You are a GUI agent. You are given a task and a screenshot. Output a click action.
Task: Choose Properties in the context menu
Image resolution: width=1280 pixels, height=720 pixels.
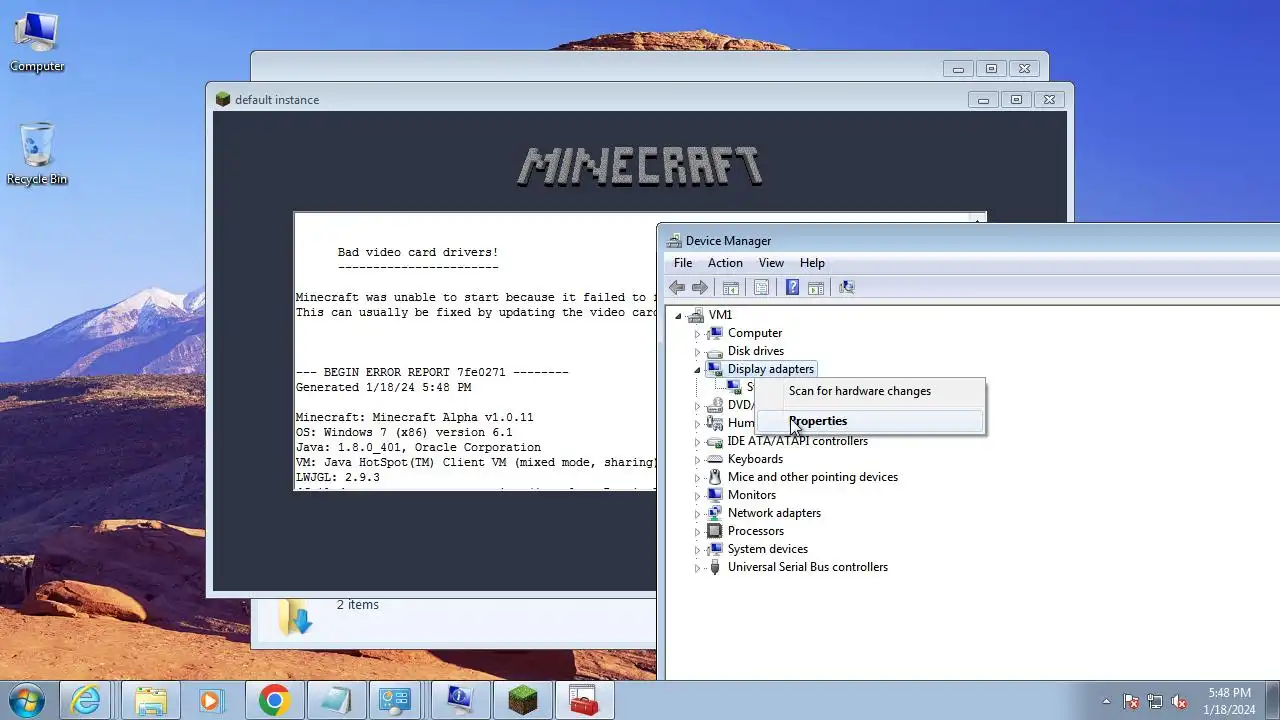tap(869, 421)
